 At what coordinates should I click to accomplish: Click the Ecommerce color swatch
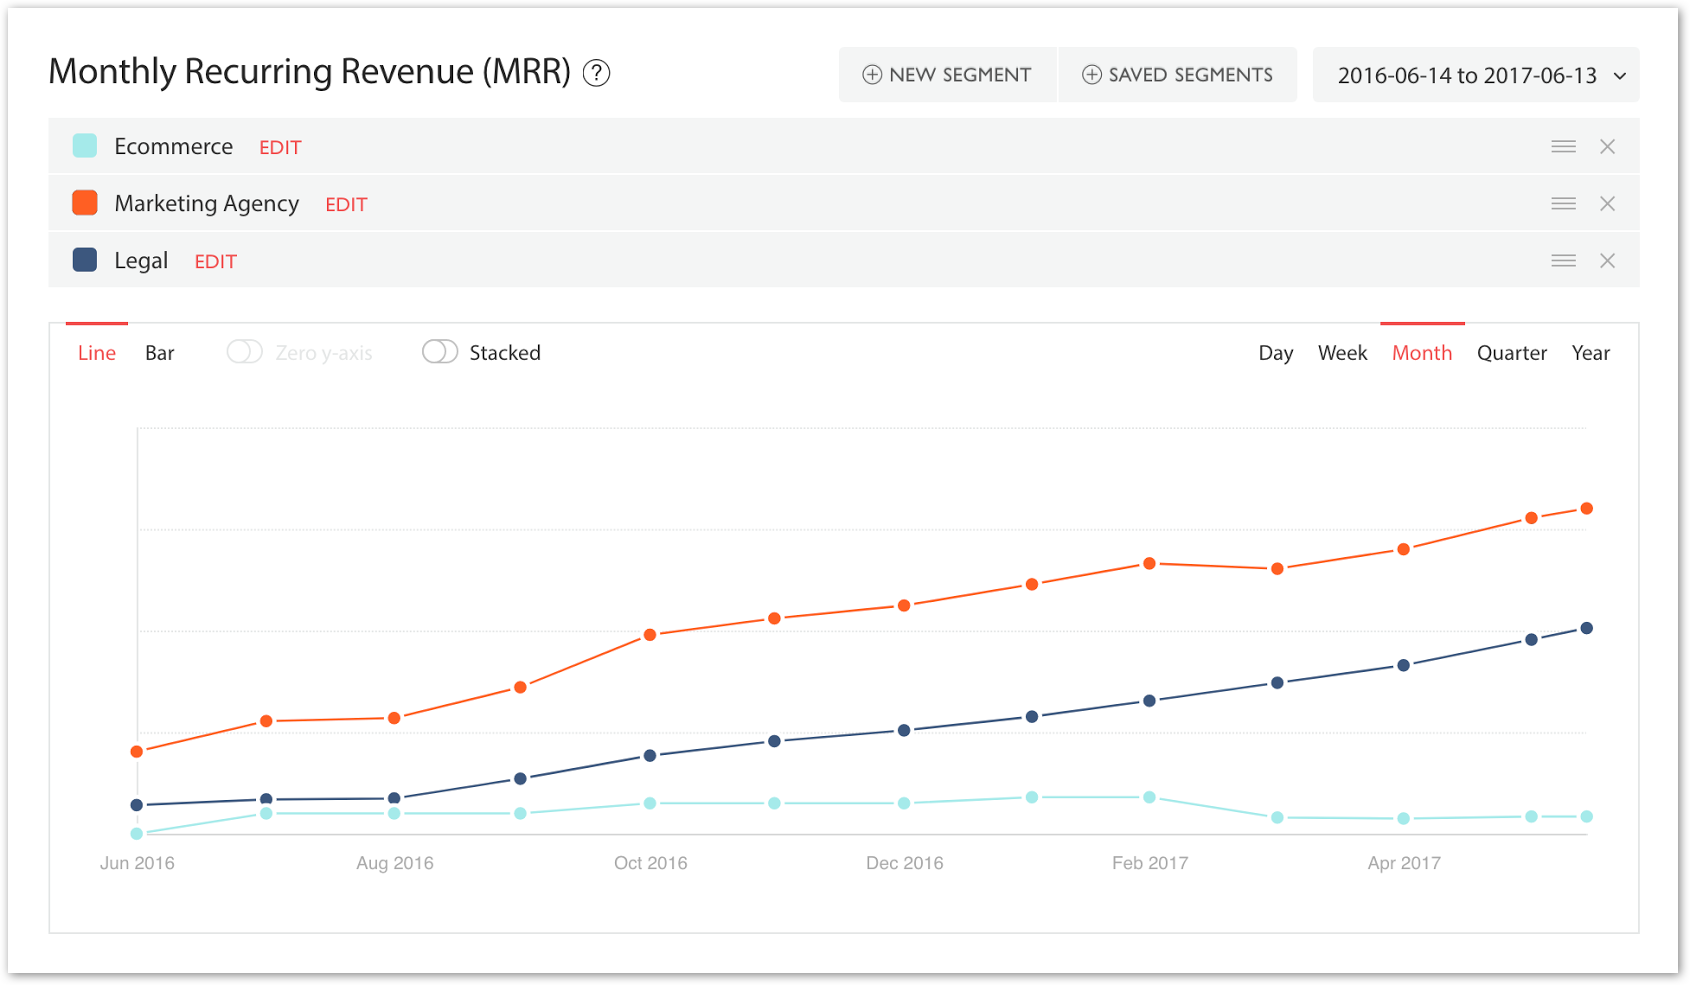pos(86,145)
